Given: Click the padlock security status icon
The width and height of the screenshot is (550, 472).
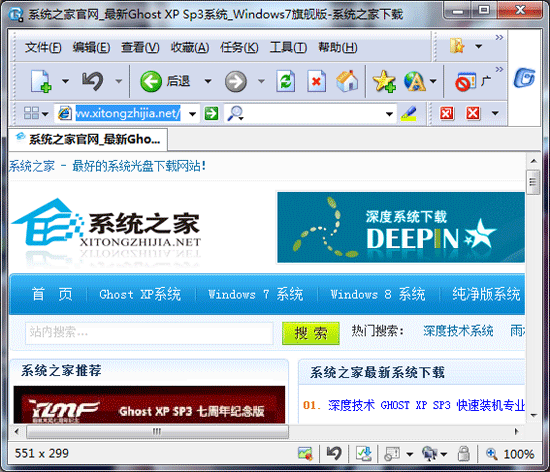Looking at the screenshot, I should pyautogui.click(x=463, y=453).
